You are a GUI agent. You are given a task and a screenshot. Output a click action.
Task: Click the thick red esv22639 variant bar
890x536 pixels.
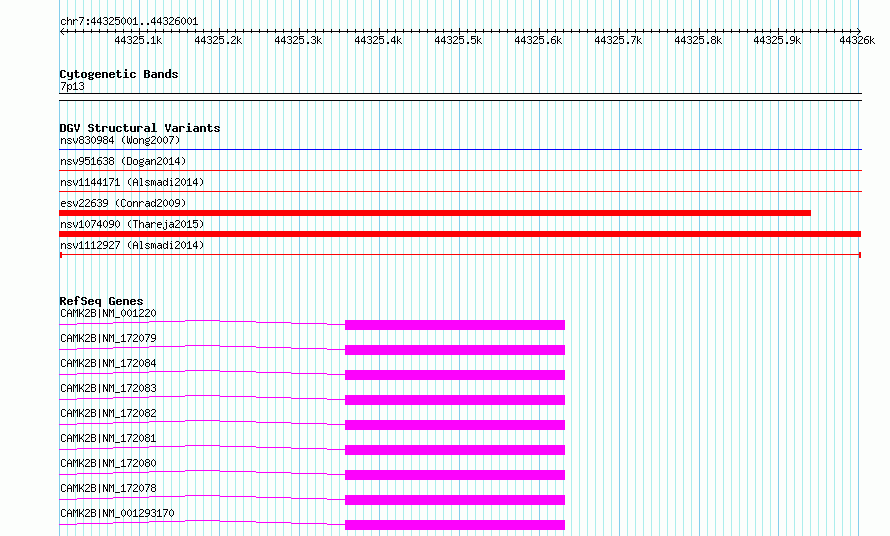435,213
